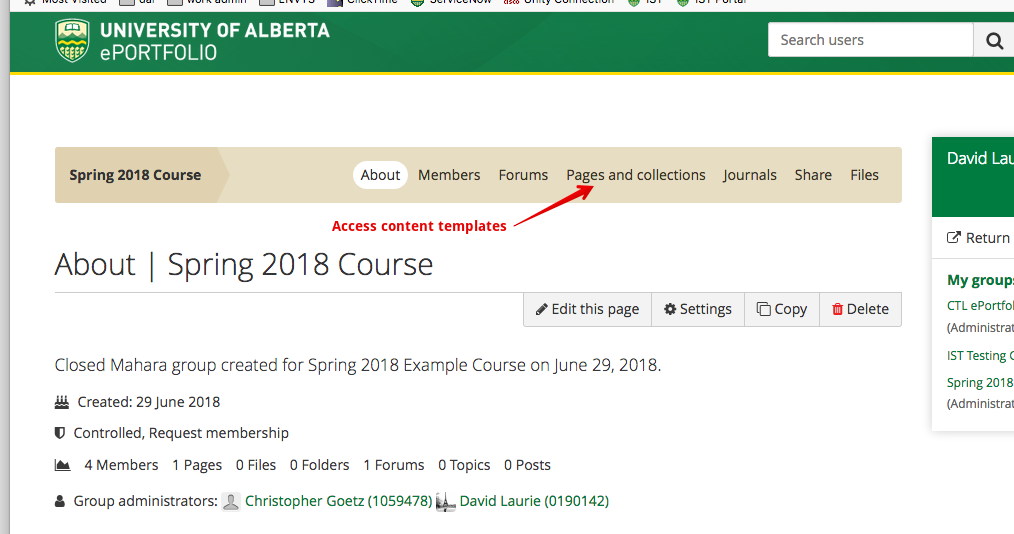1014x534 pixels.
Task: Open David Laurie (0190142) profile link
Action: (534, 501)
